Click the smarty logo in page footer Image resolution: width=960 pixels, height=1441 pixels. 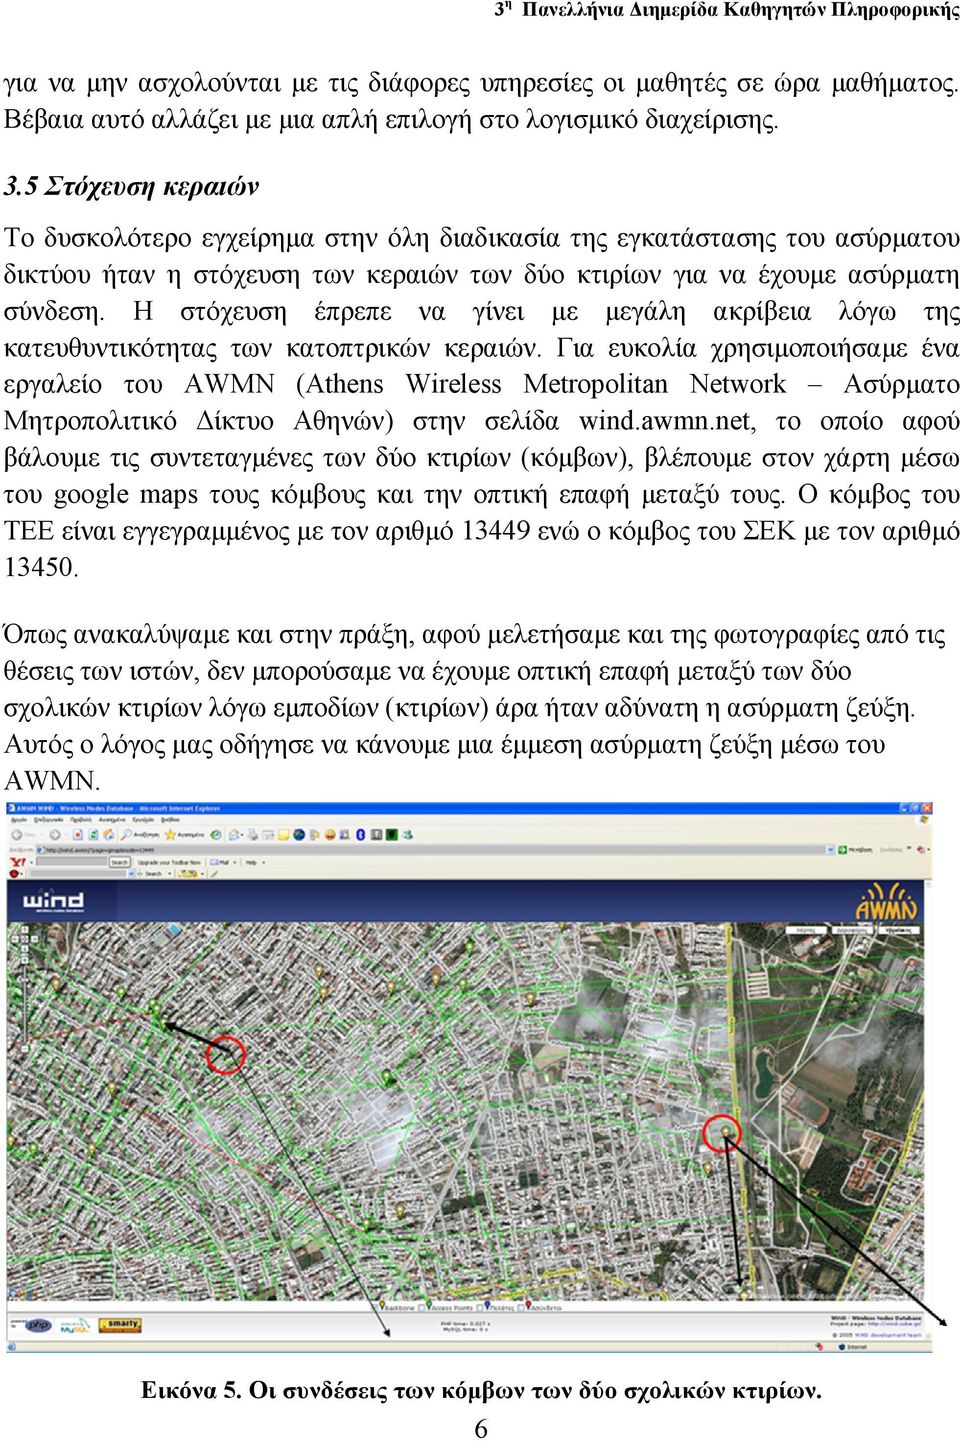(120, 1325)
